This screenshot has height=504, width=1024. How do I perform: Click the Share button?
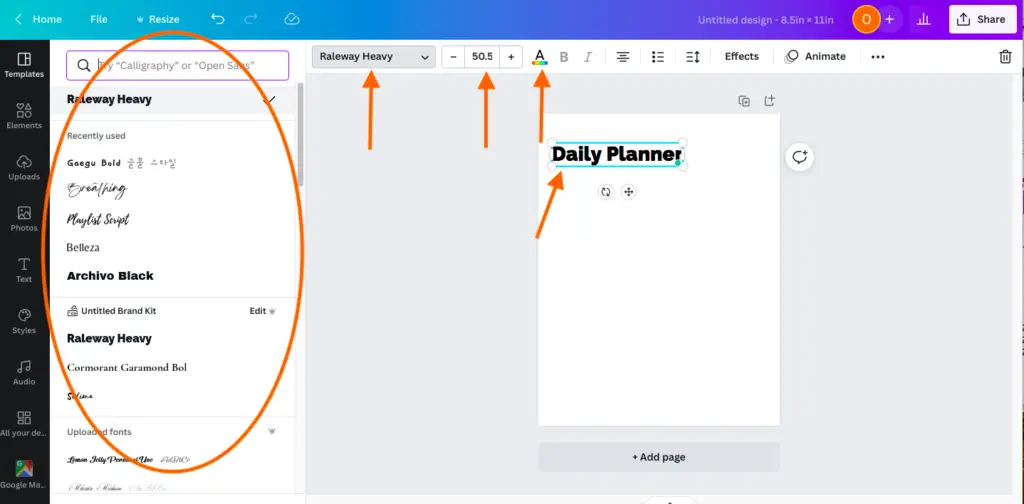tap(982, 20)
